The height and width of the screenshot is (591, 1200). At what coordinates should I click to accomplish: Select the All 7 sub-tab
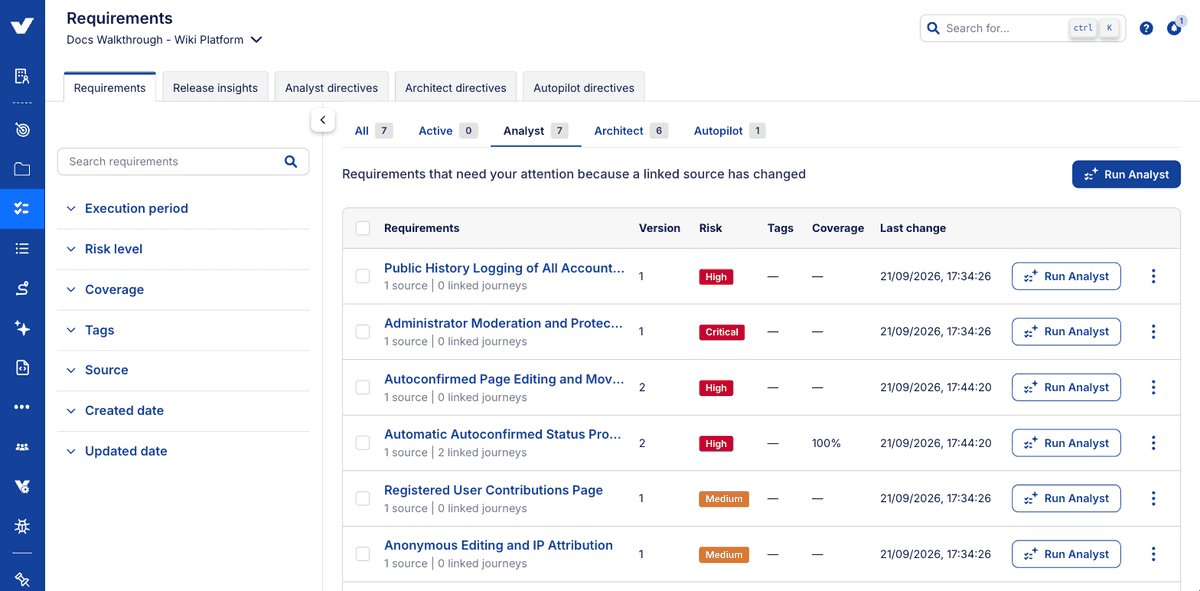(x=373, y=131)
